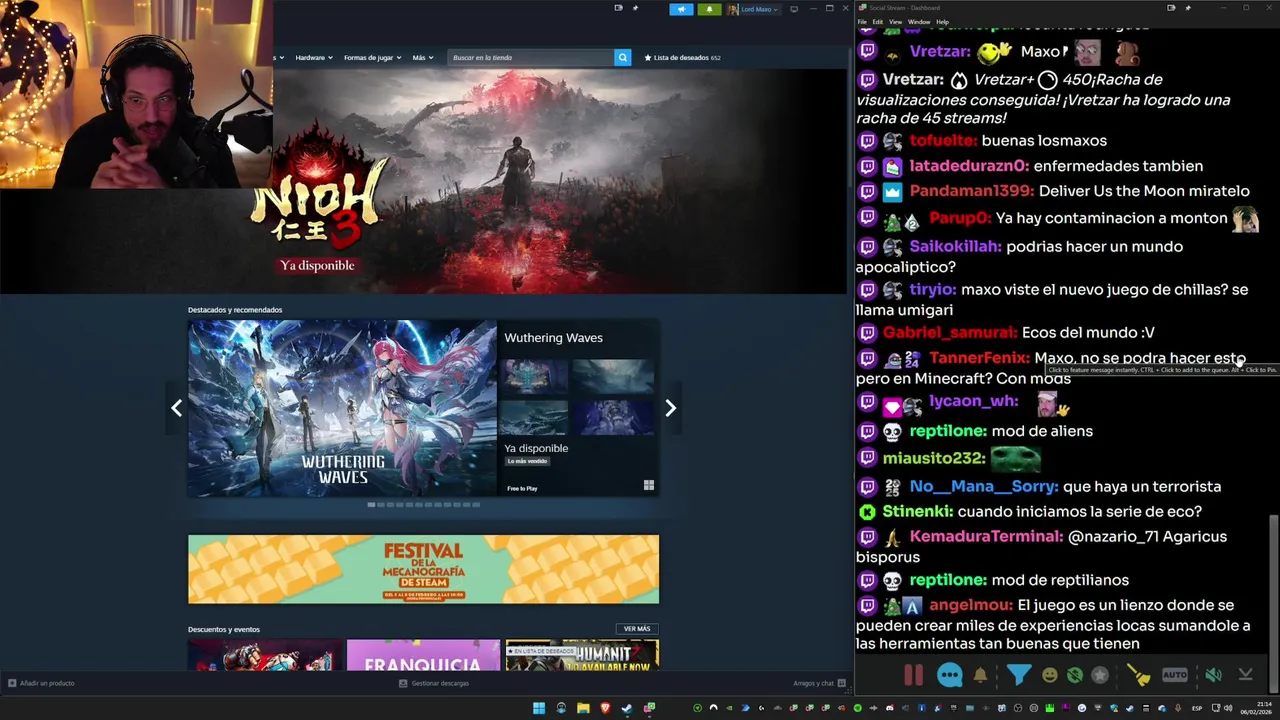Show previous featured game with left arrow

176,408
